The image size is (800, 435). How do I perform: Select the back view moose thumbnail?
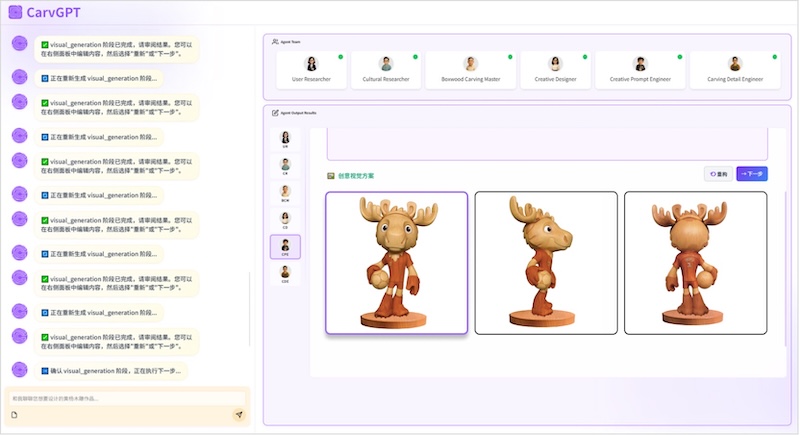tap(695, 263)
